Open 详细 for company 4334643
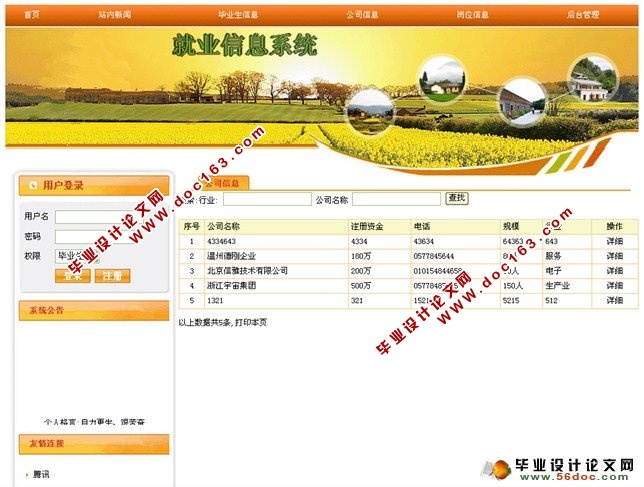This screenshot has width=644, height=487. [x=614, y=241]
